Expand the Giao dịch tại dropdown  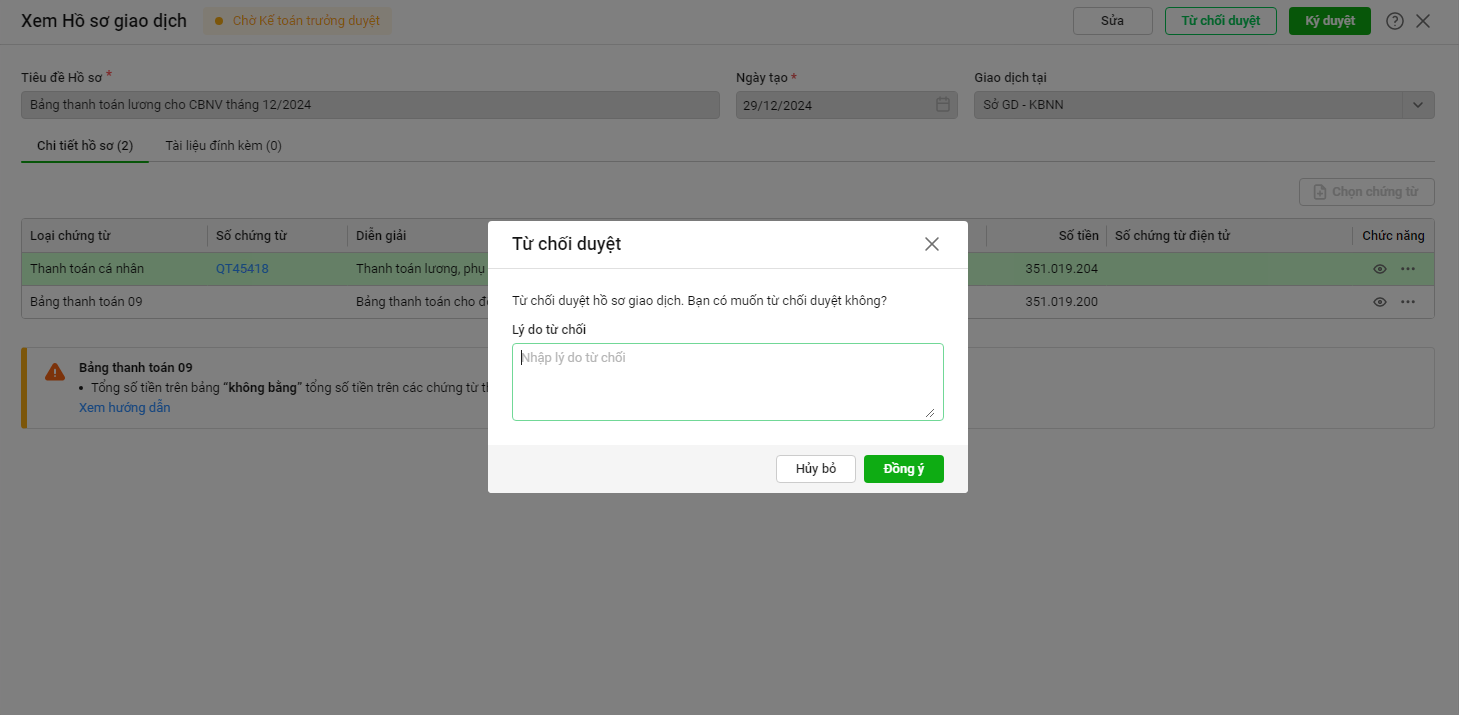click(1418, 105)
